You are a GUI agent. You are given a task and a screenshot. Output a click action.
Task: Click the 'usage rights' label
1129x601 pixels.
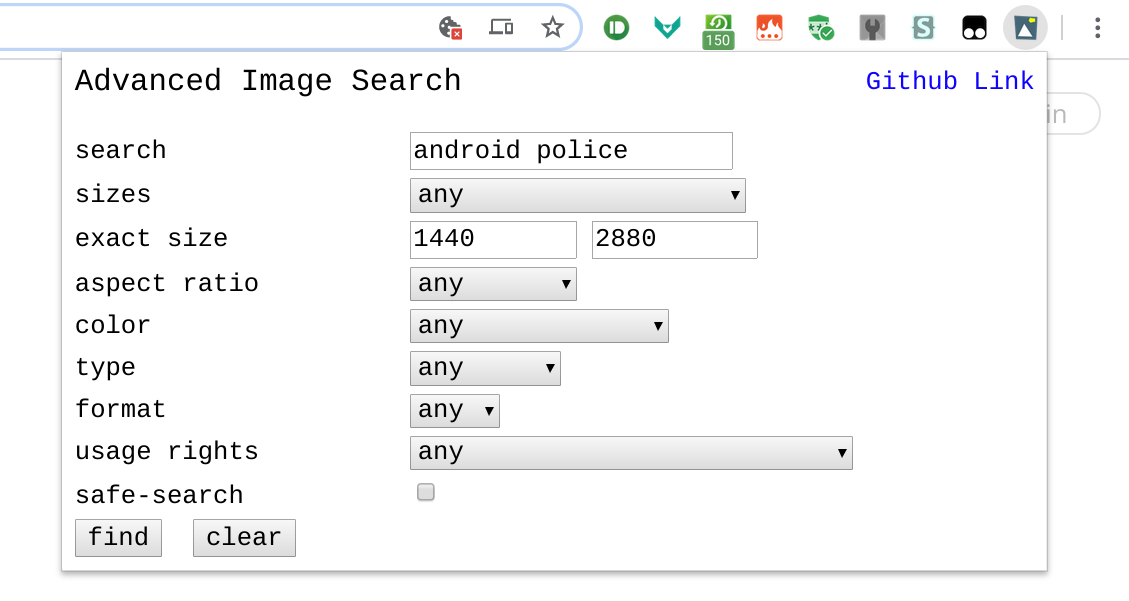166,452
